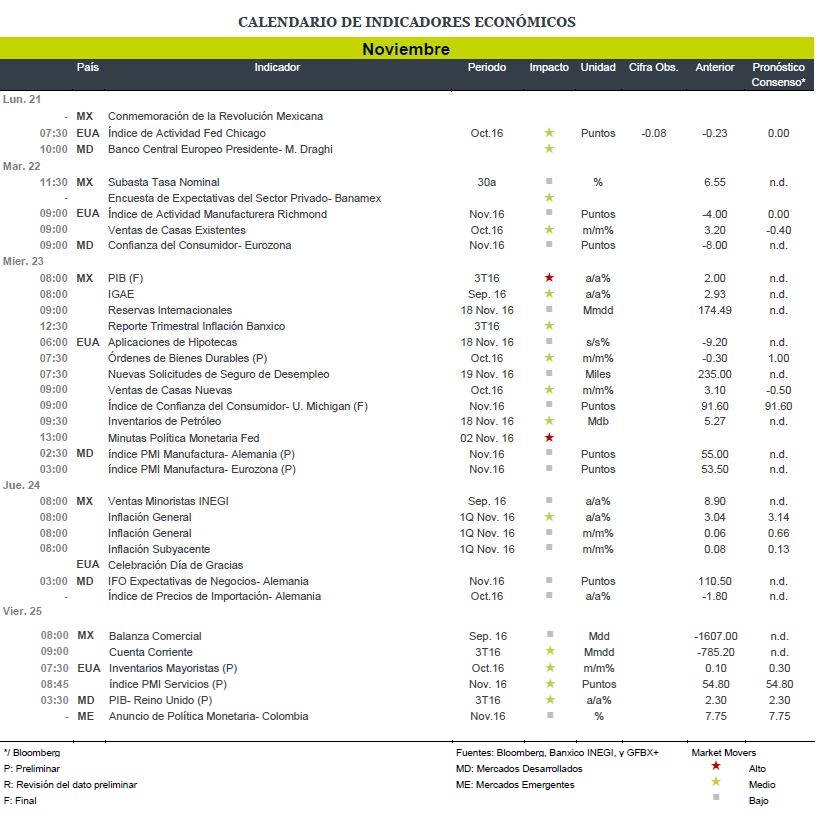Select the Noviembre month header bar
Screen dimensions: 830x821
407,49
